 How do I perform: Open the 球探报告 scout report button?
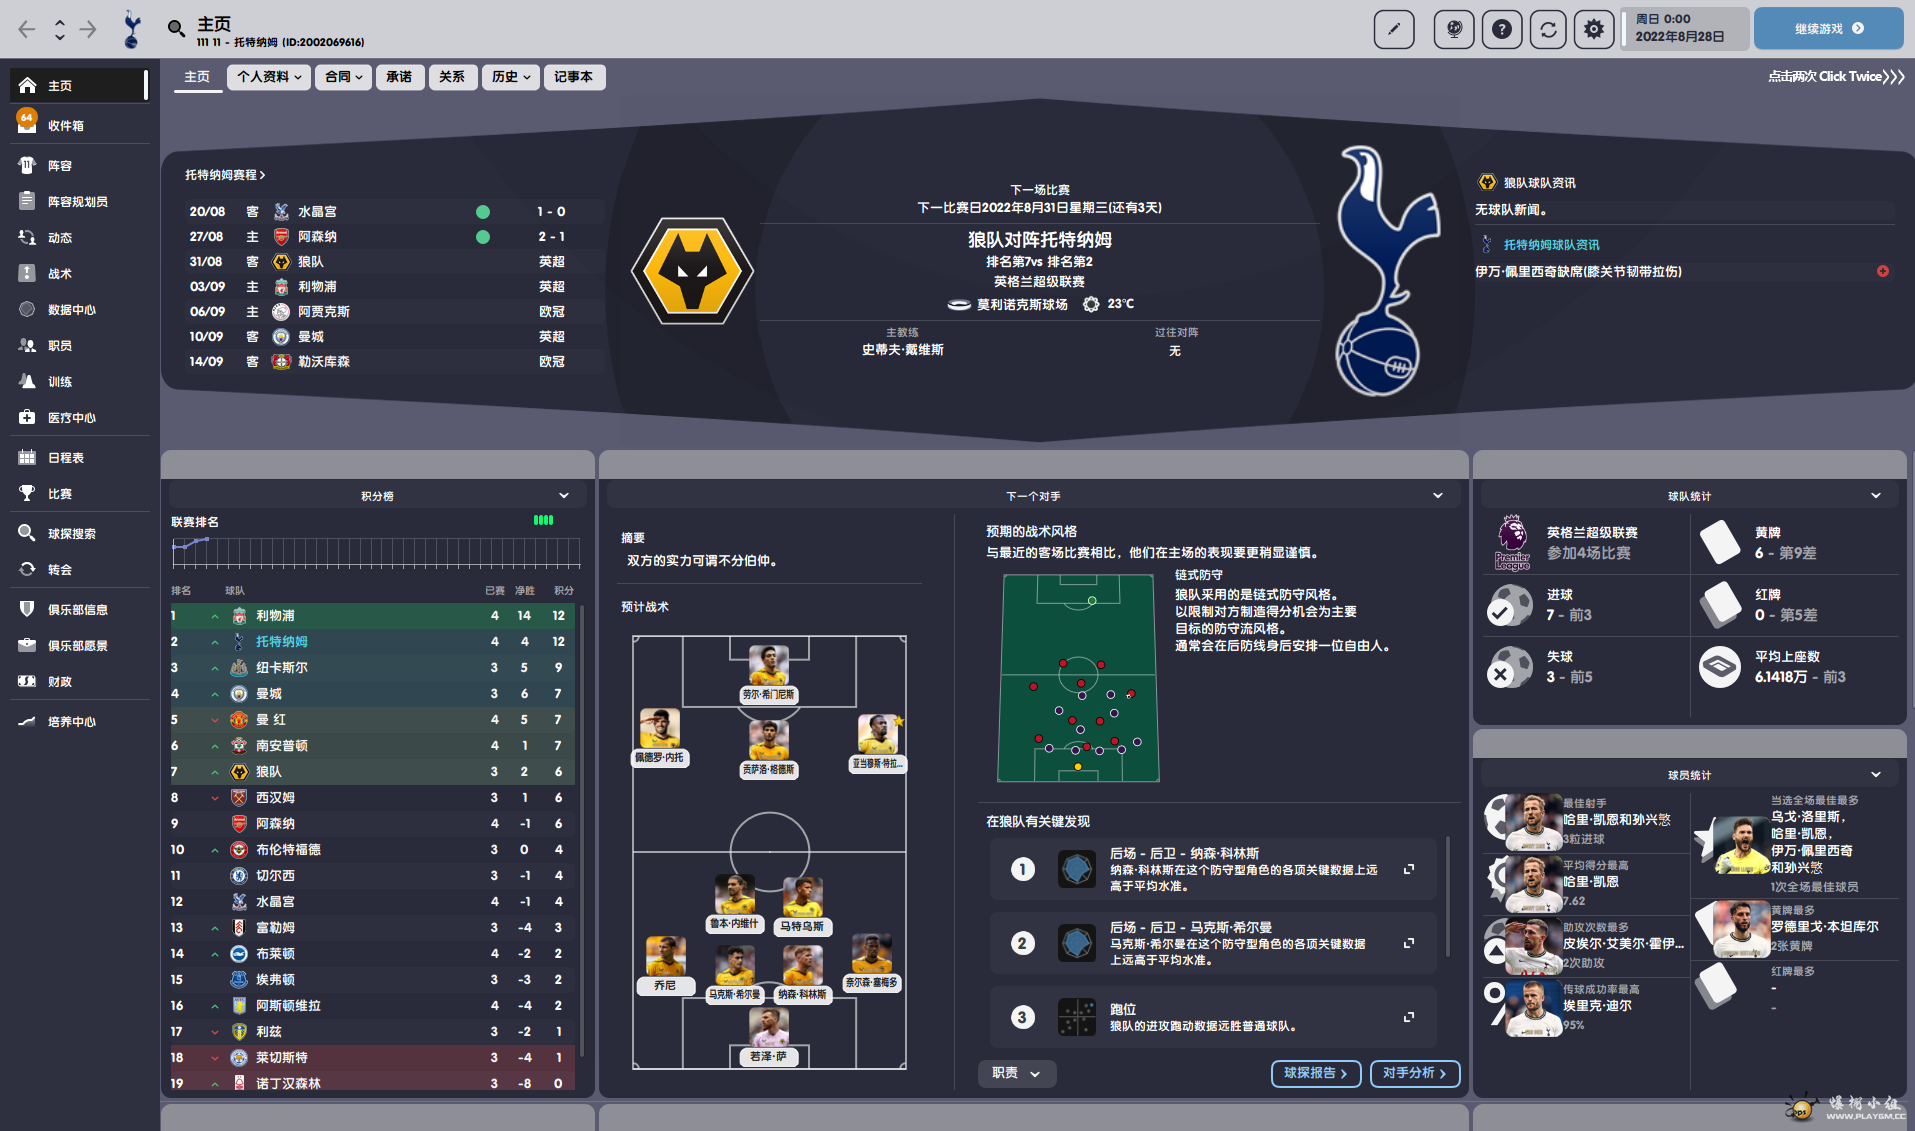1315,1073
